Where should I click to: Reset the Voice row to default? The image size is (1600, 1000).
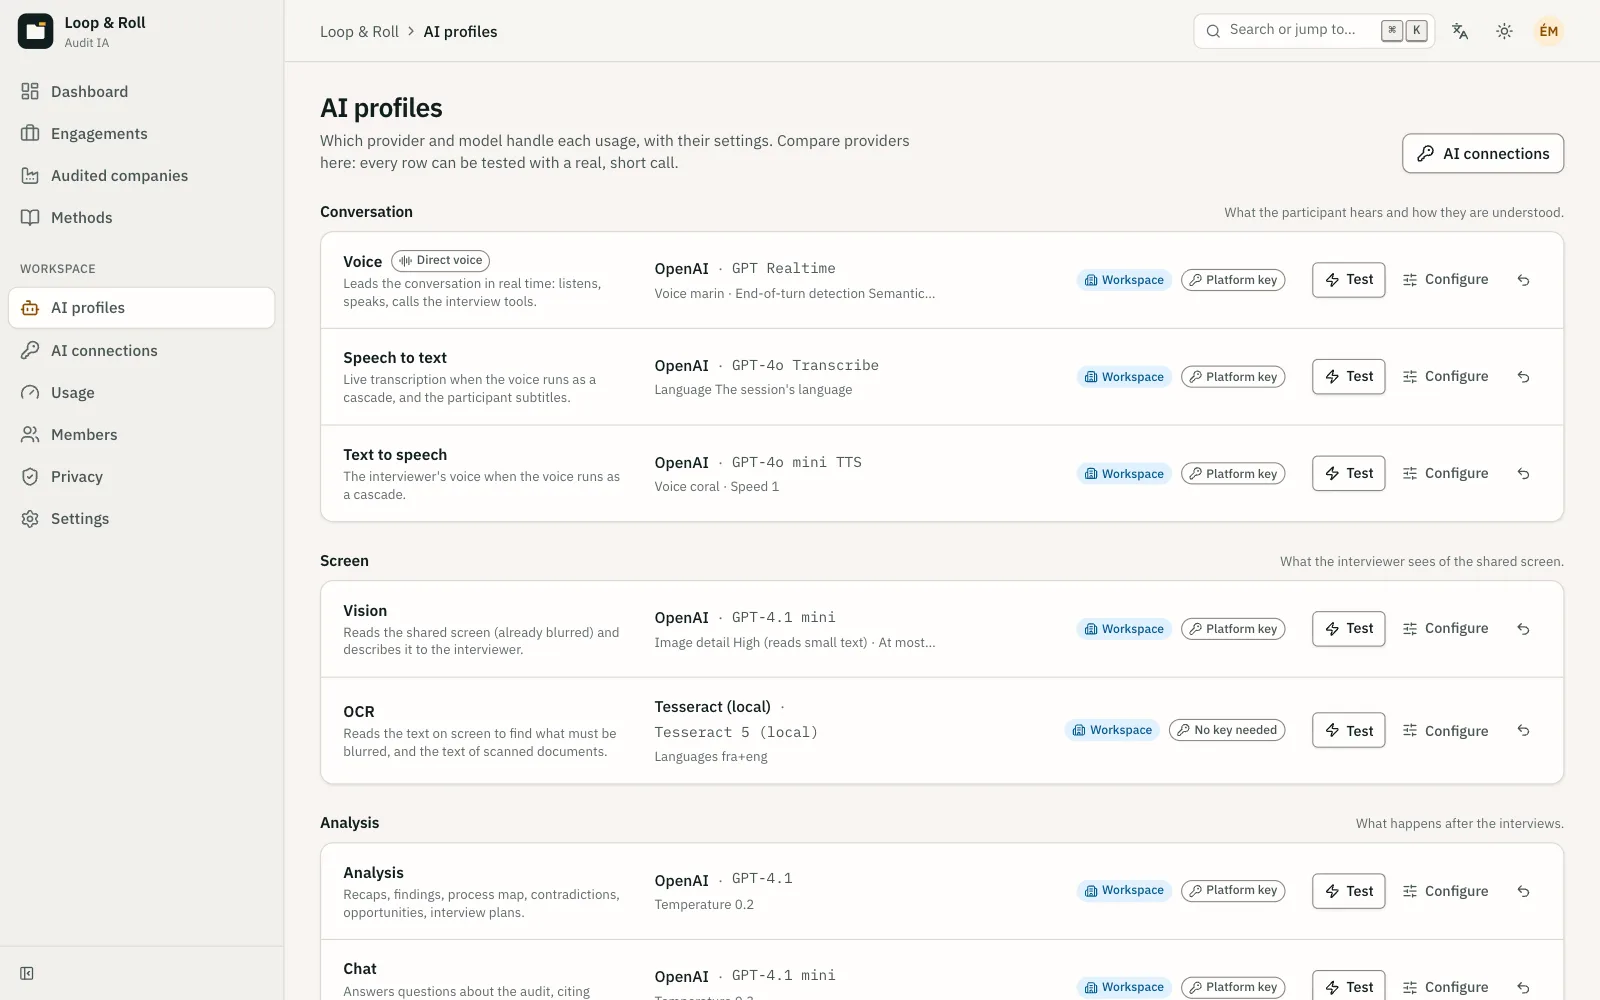[x=1523, y=280]
